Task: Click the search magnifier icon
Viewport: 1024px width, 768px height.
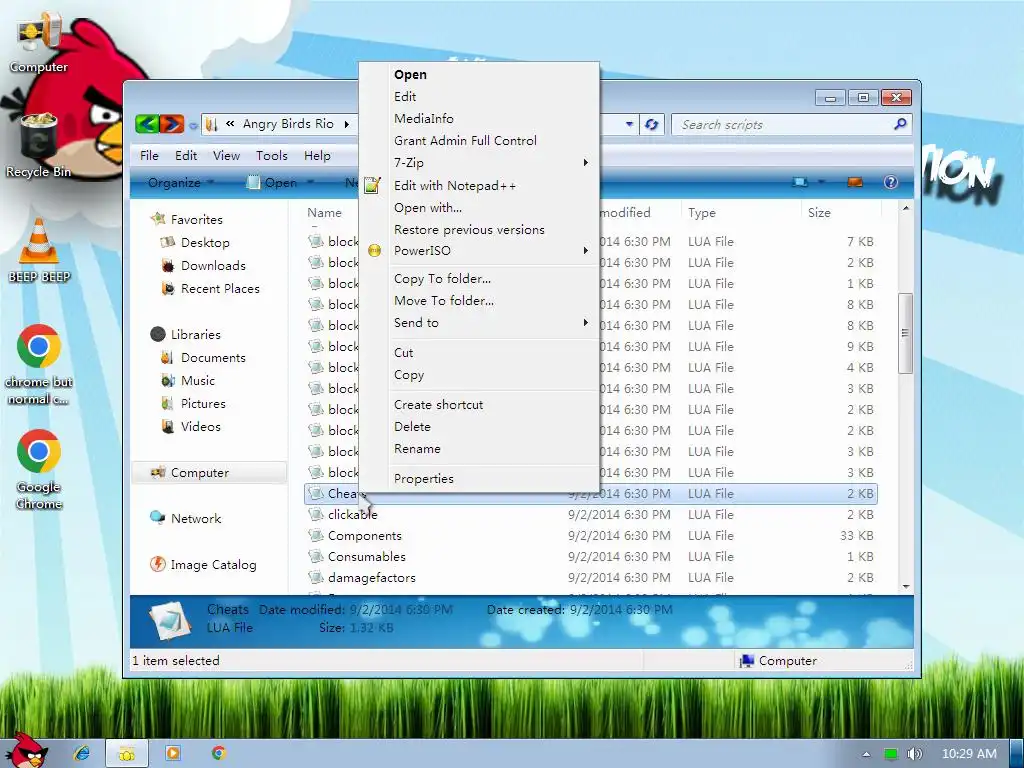Action: coord(901,123)
